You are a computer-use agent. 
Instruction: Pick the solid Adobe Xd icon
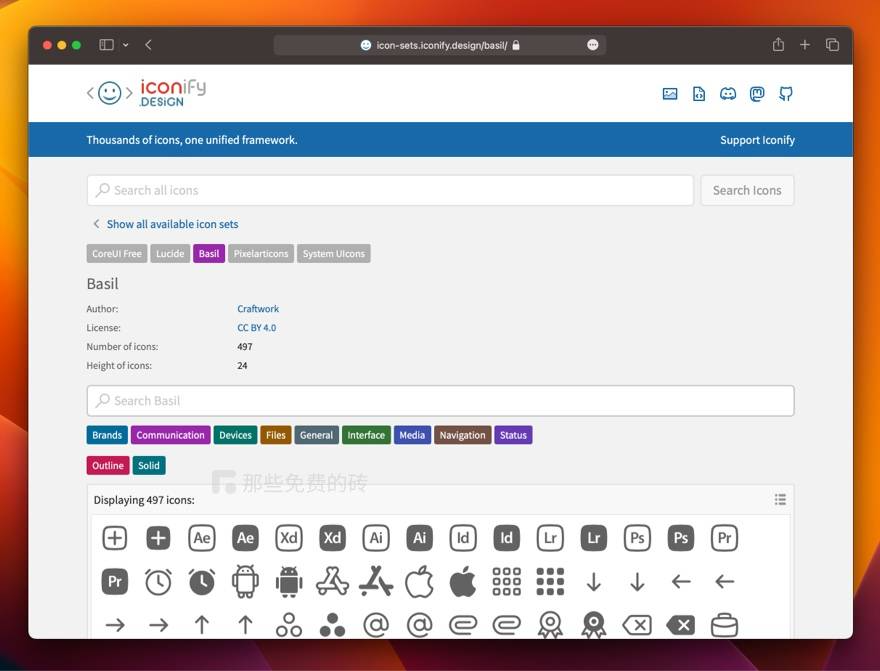tap(332, 538)
